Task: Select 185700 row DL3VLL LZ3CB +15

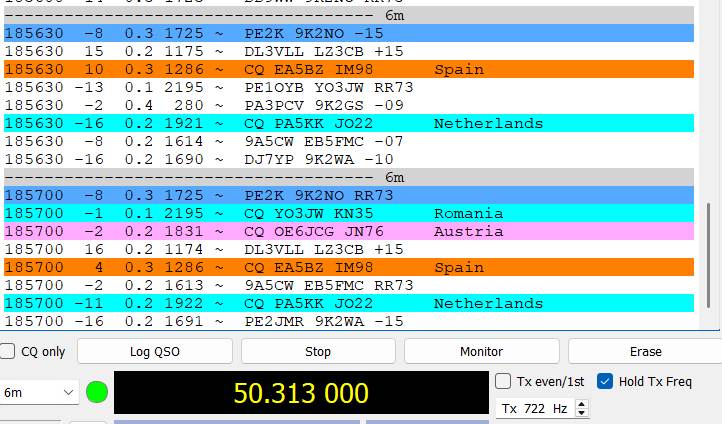Action: point(349,249)
